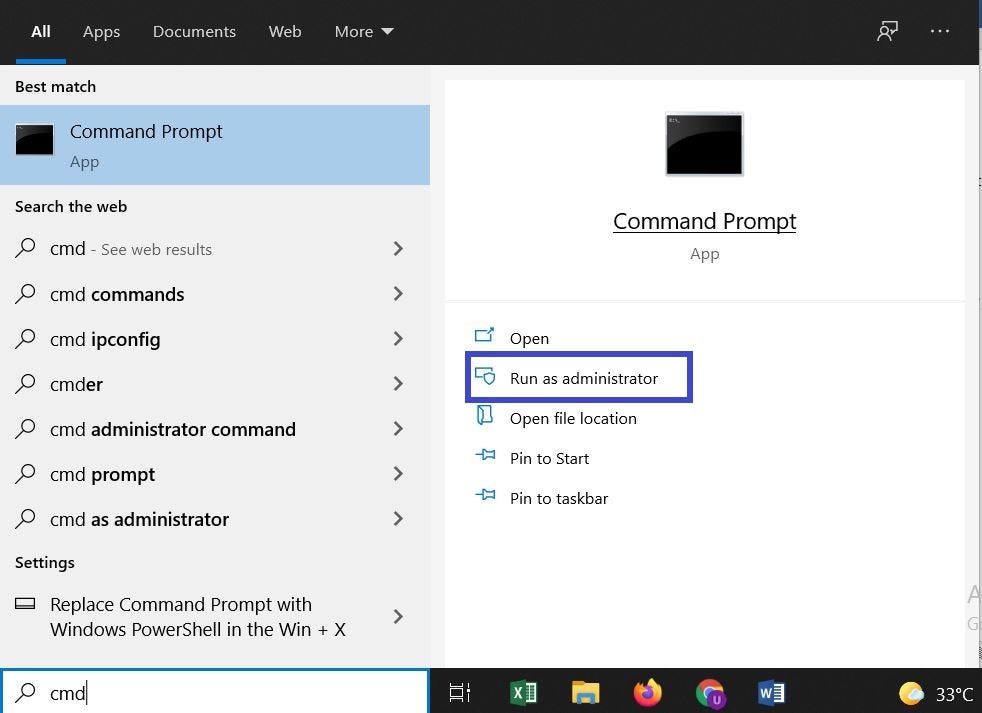Switch to the Apps tab

click(x=101, y=31)
